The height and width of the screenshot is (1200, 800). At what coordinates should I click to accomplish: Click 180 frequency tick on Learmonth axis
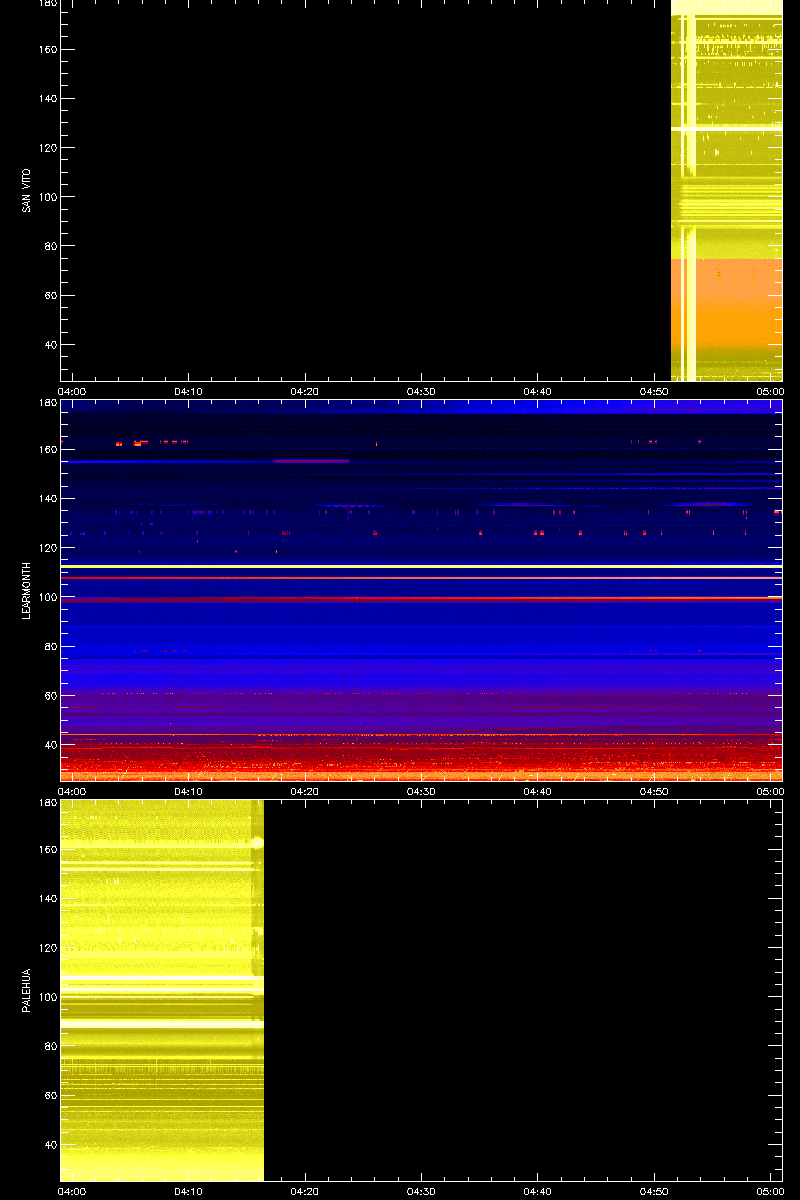coord(47,403)
